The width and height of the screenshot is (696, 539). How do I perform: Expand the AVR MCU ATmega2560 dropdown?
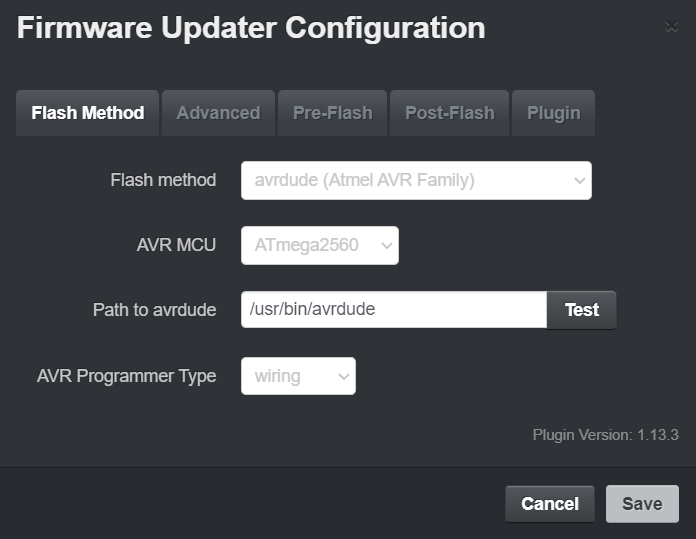(x=319, y=245)
